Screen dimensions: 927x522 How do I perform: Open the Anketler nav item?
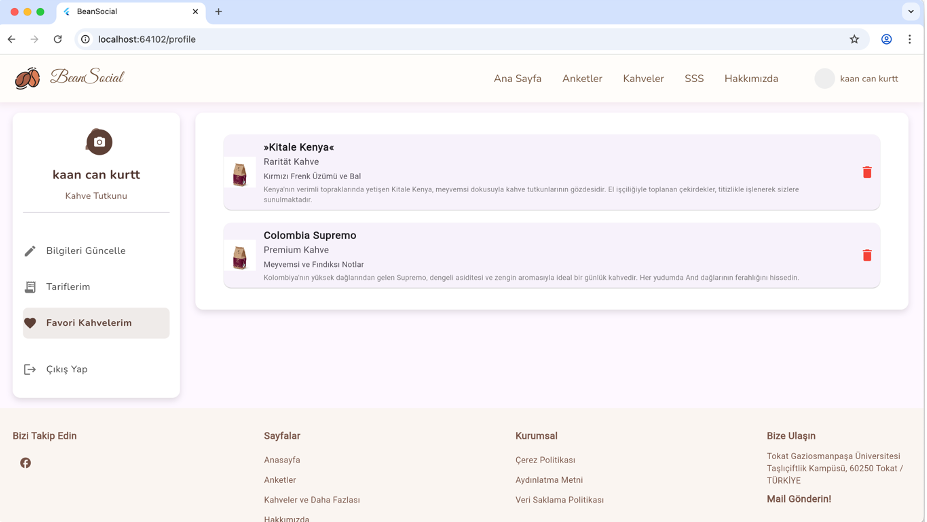[582, 79]
